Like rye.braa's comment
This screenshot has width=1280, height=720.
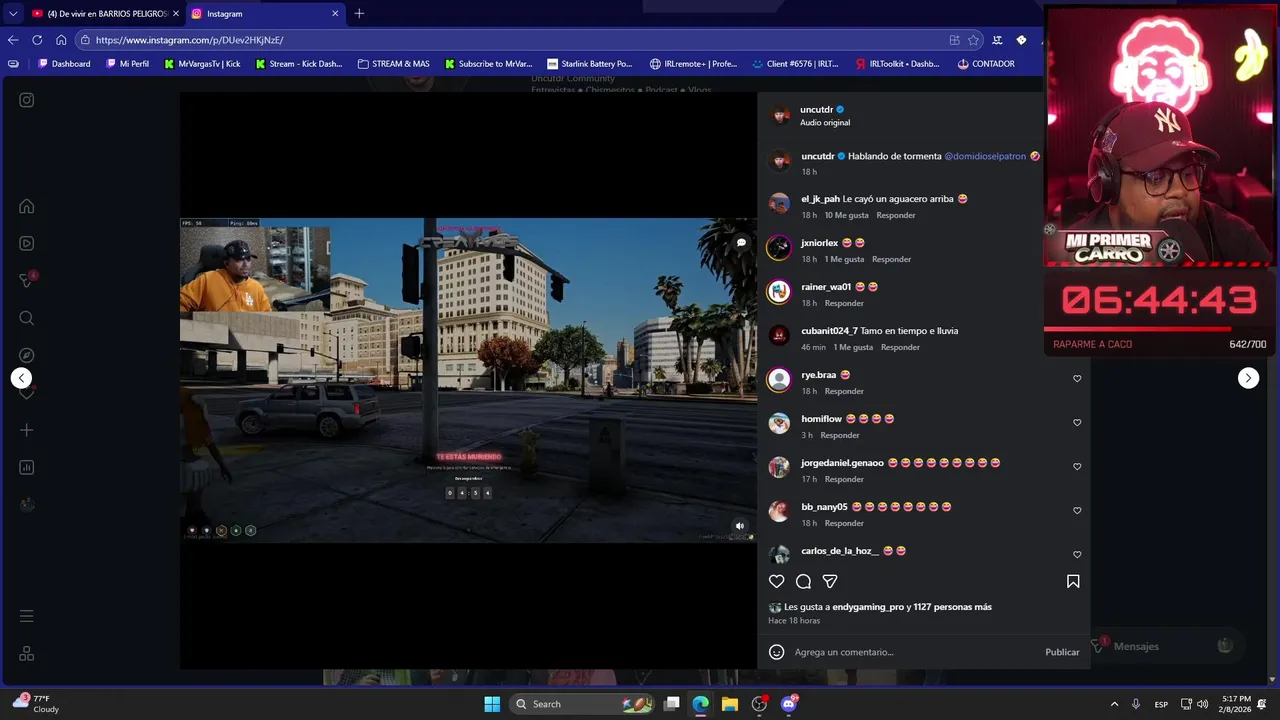(x=1077, y=379)
